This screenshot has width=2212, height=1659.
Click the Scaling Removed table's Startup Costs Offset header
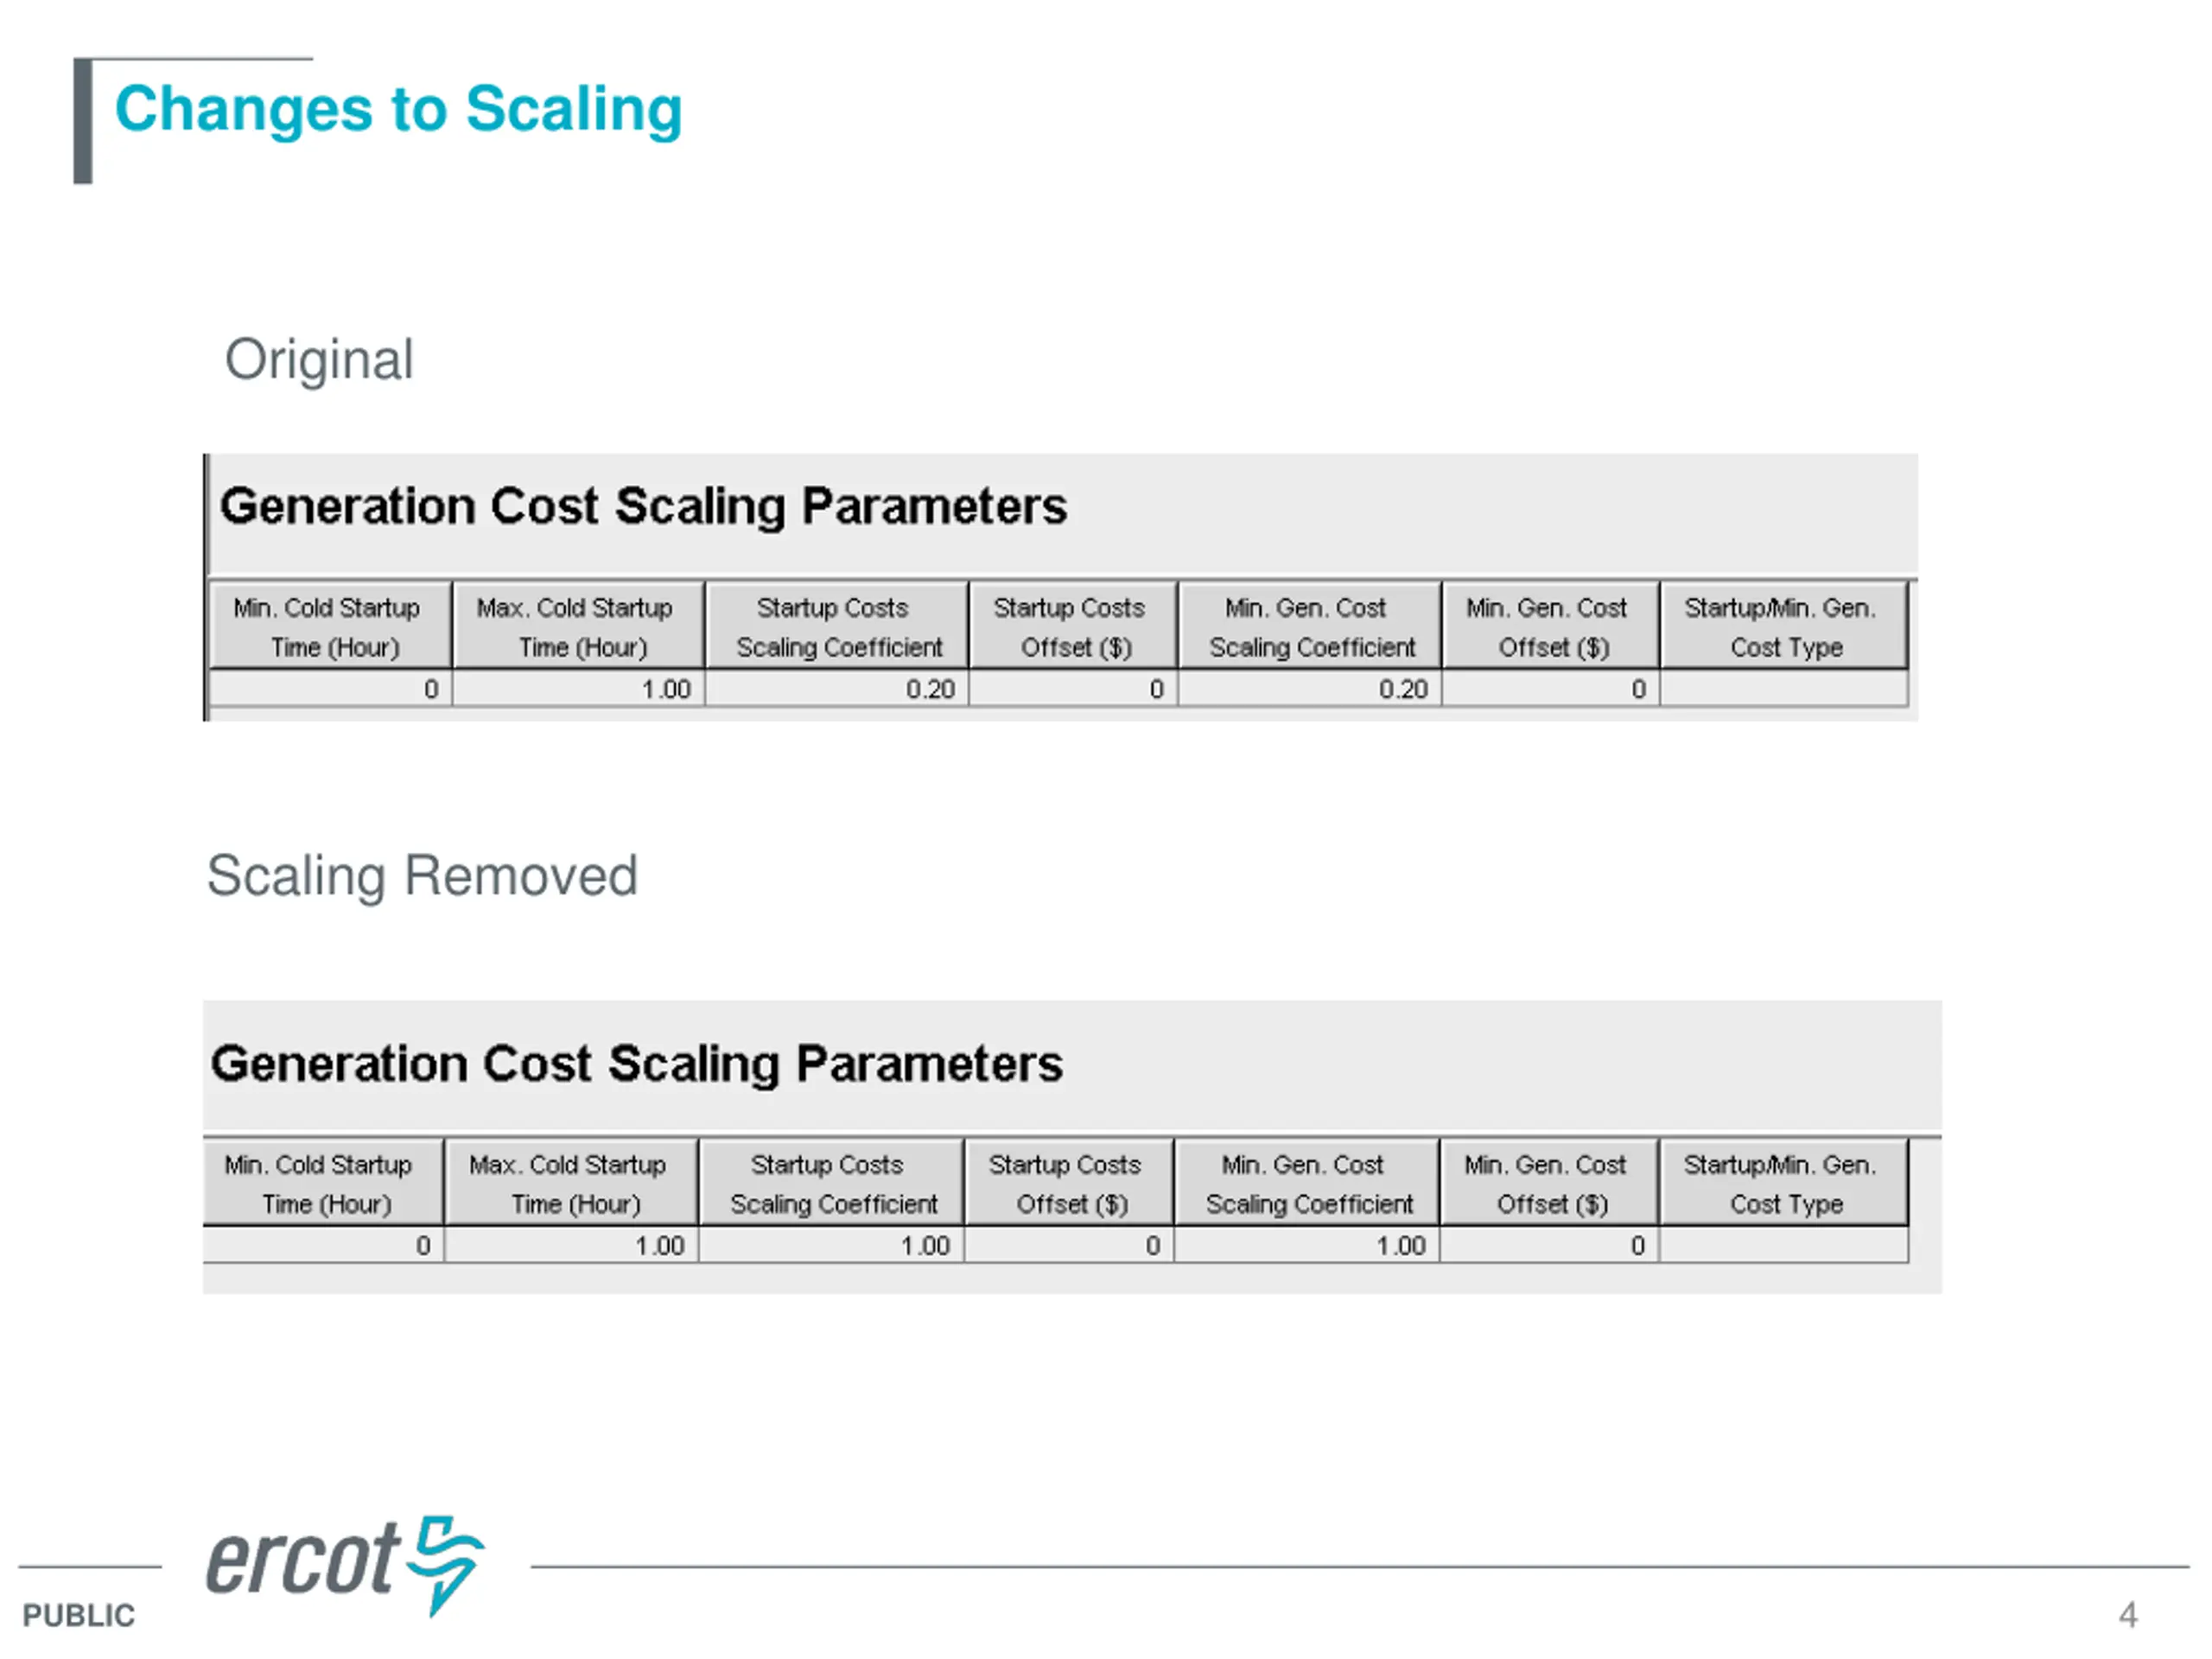point(1069,1183)
